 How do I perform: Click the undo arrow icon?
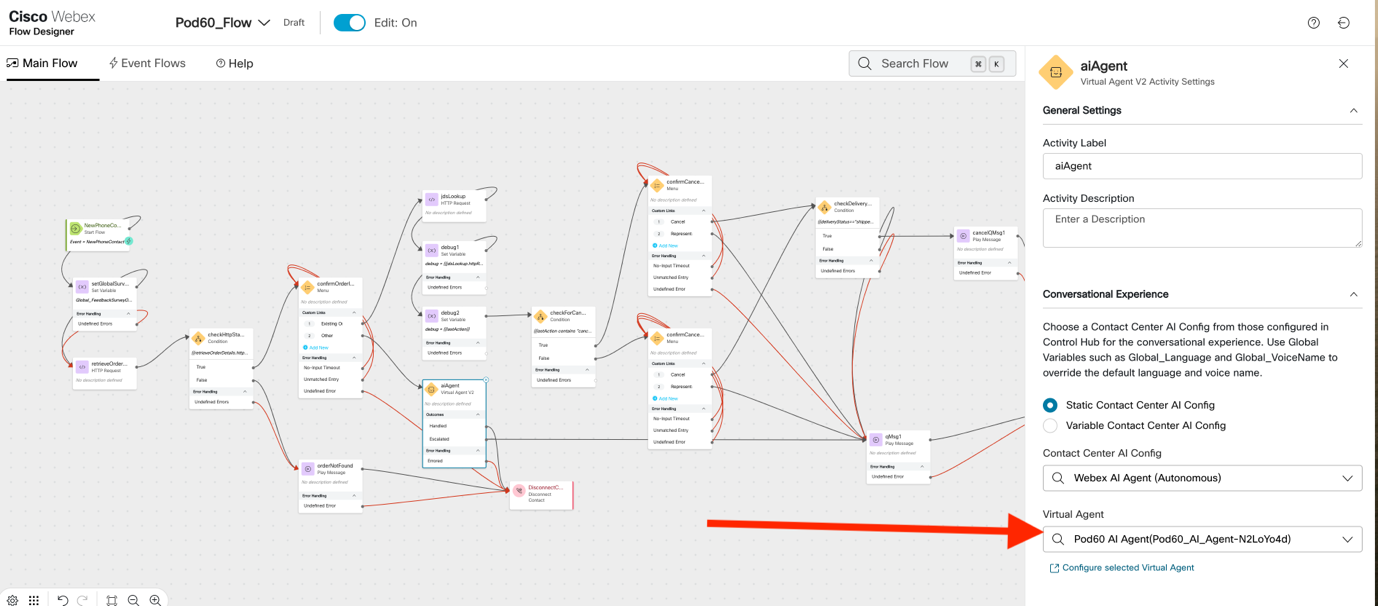(62, 600)
